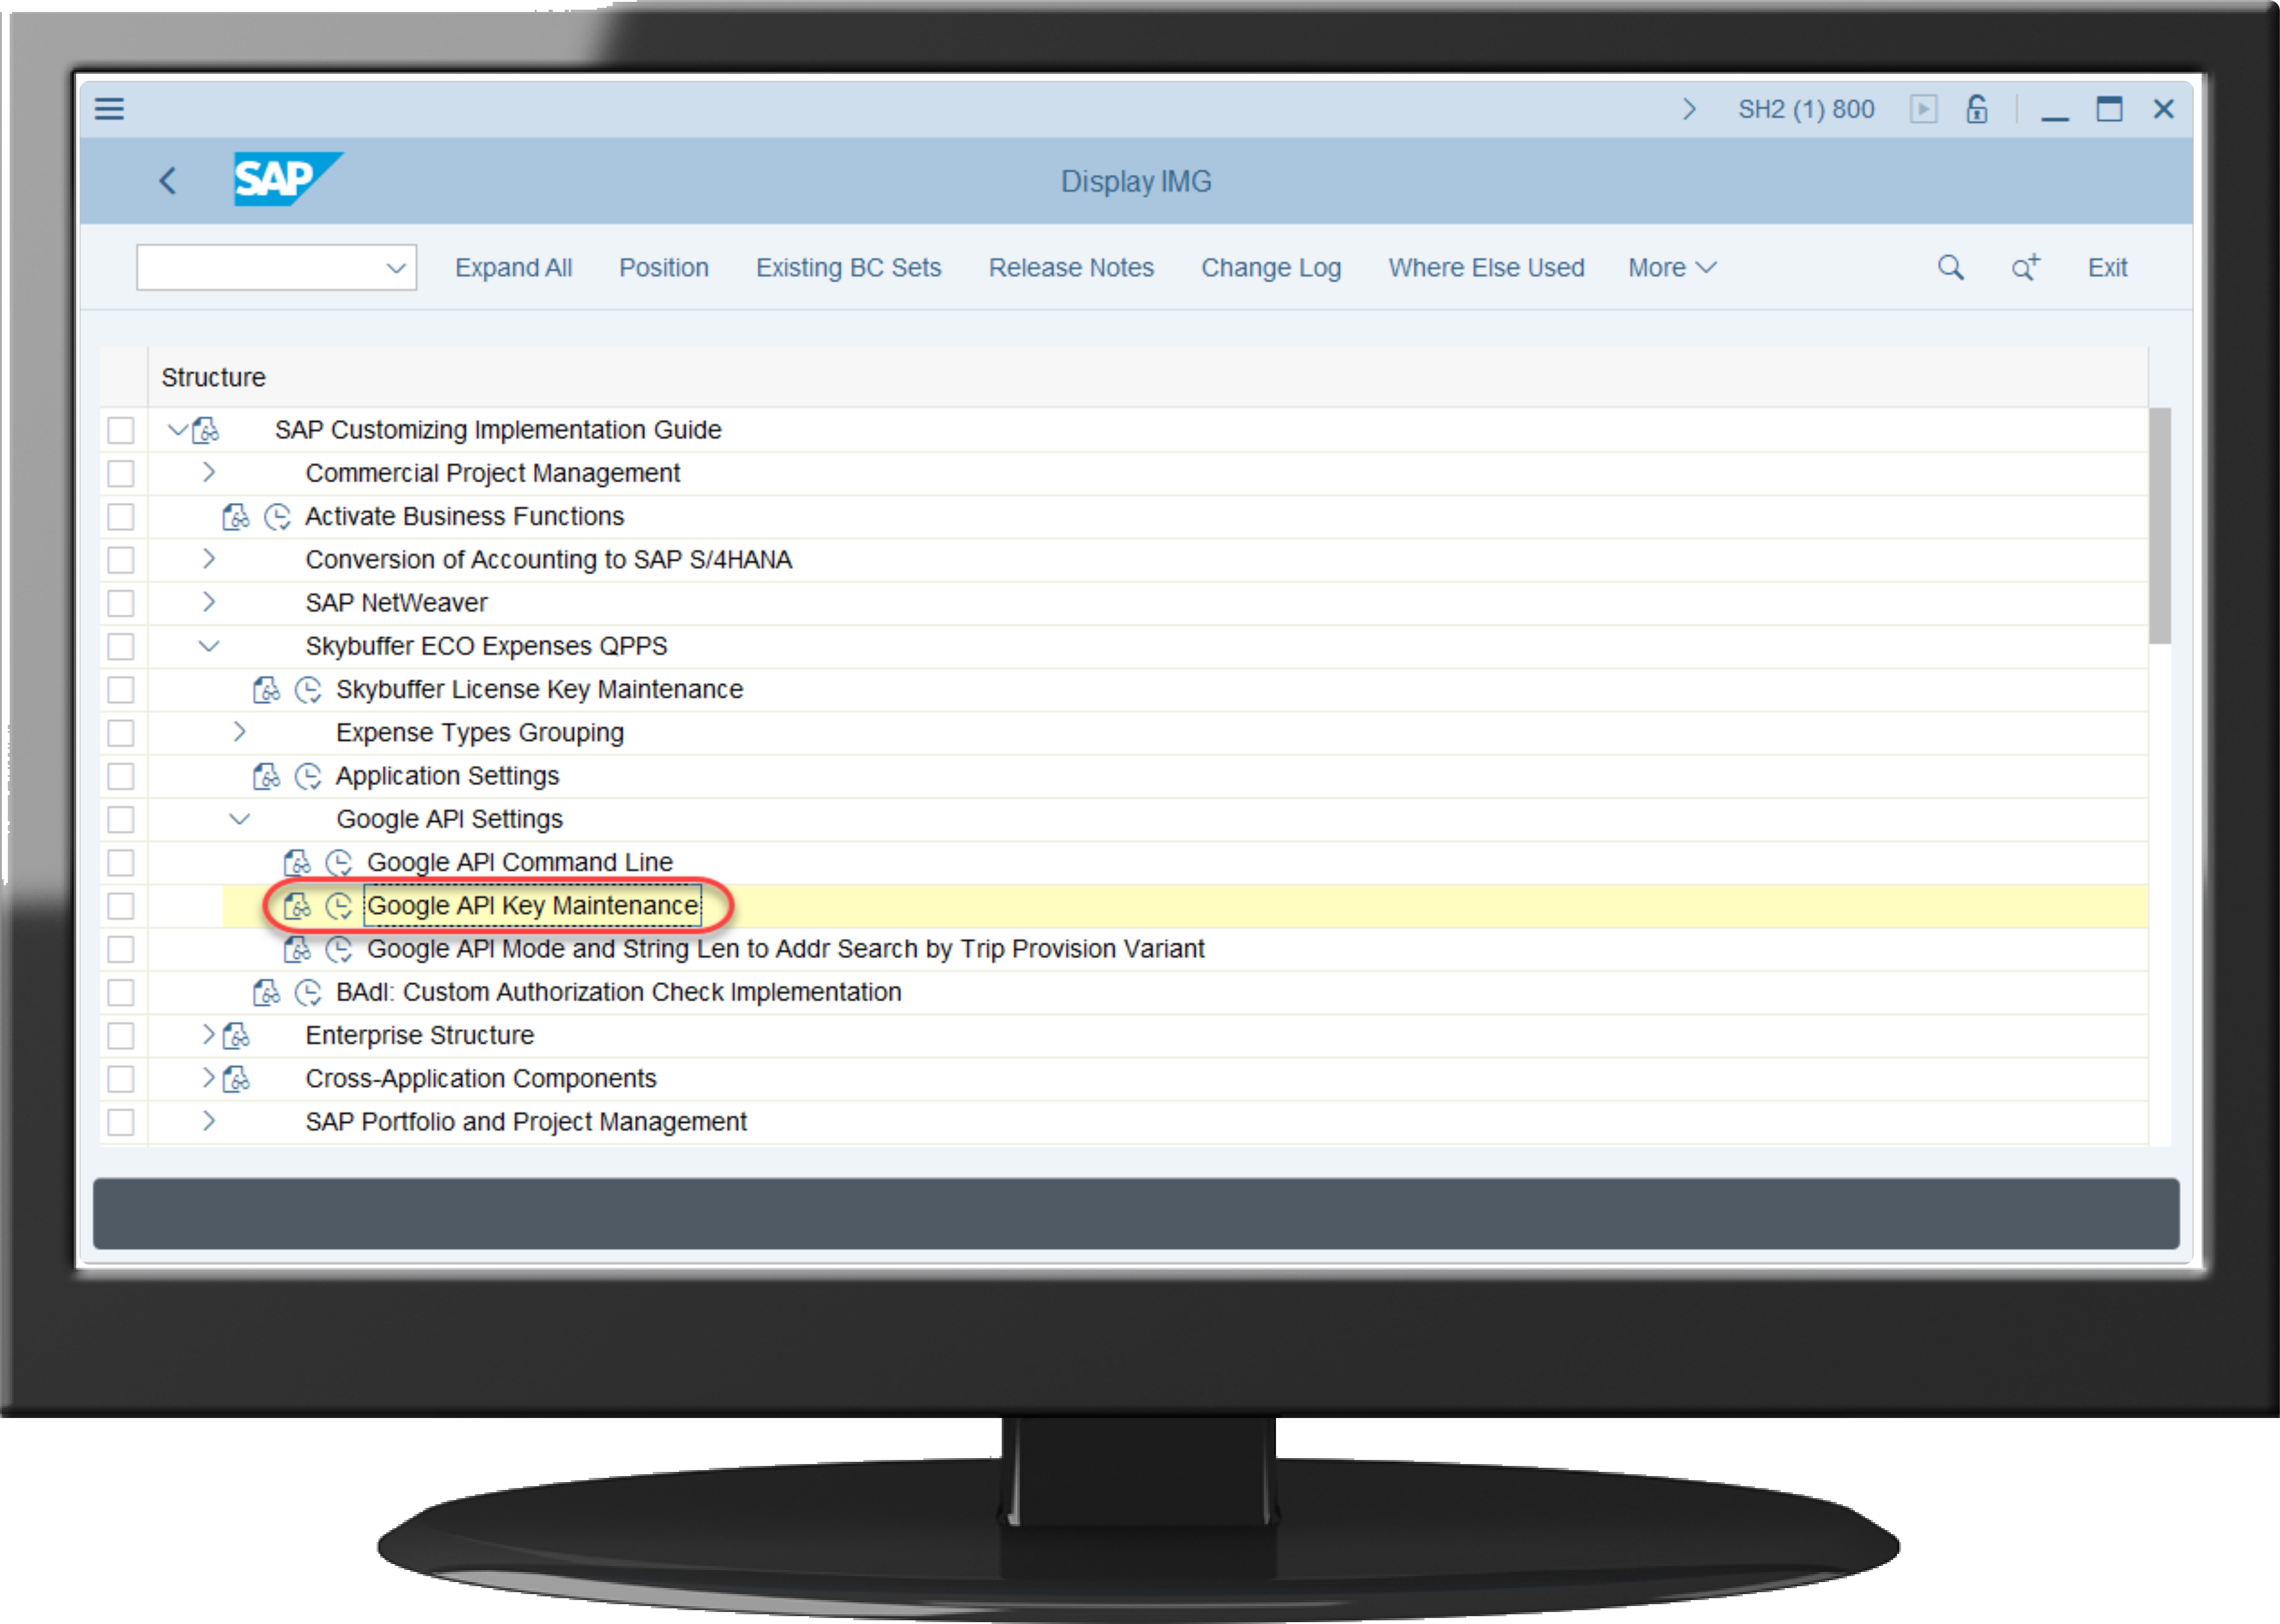Tick checkbox for SAP NetWeaver row

121,603
